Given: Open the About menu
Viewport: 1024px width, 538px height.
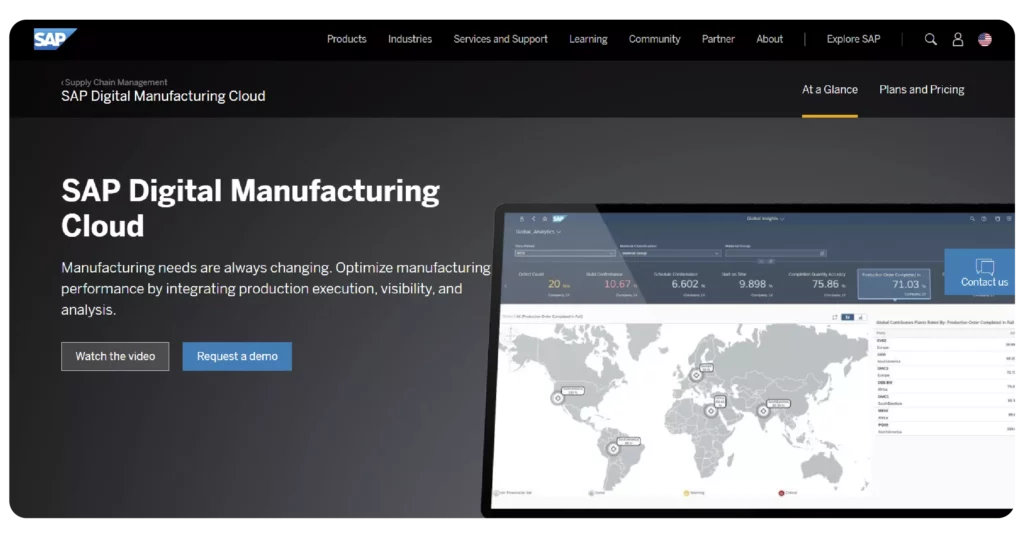Looking at the screenshot, I should coord(769,39).
